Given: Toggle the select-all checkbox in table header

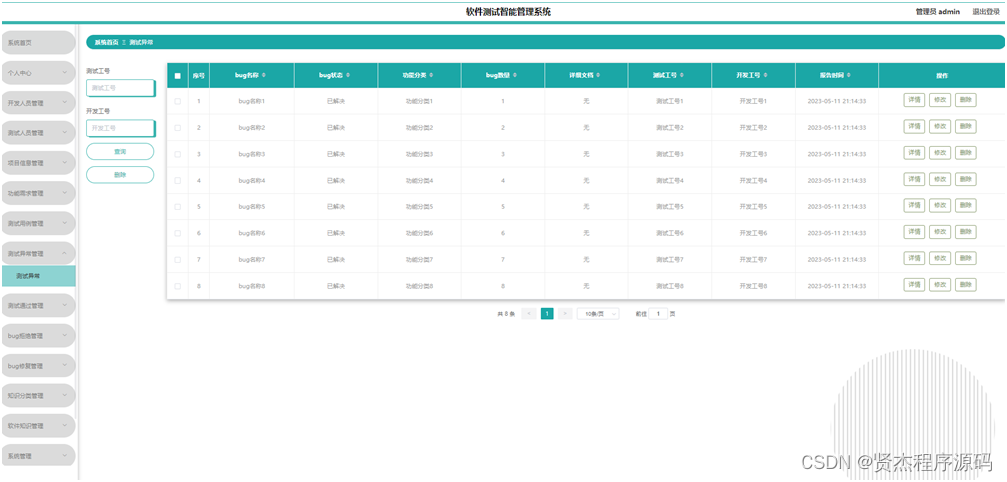Looking at the screenshot, I should pyautogui.click(x=178, y=76).
